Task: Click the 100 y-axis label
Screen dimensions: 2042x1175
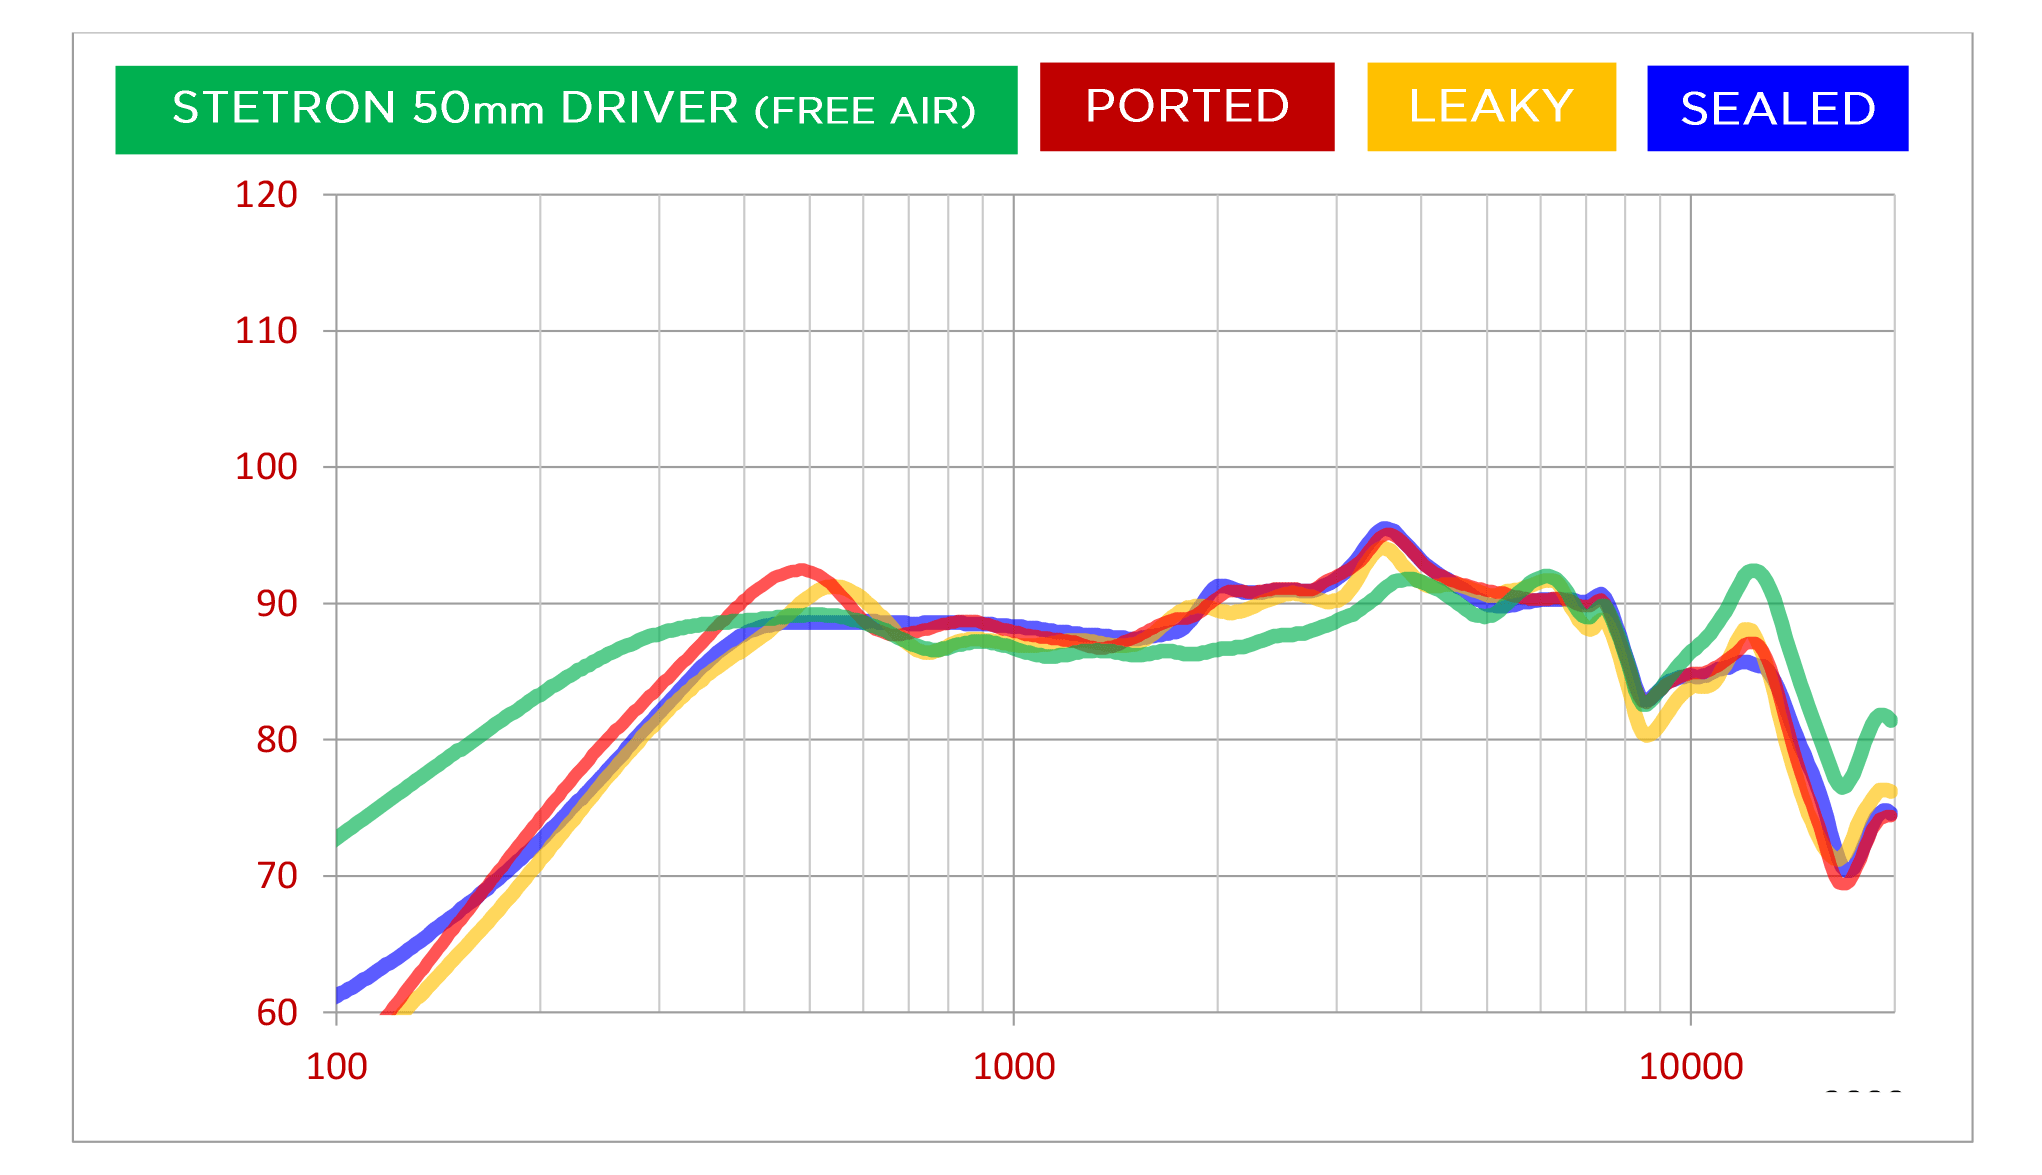Action: coord(266,467)
